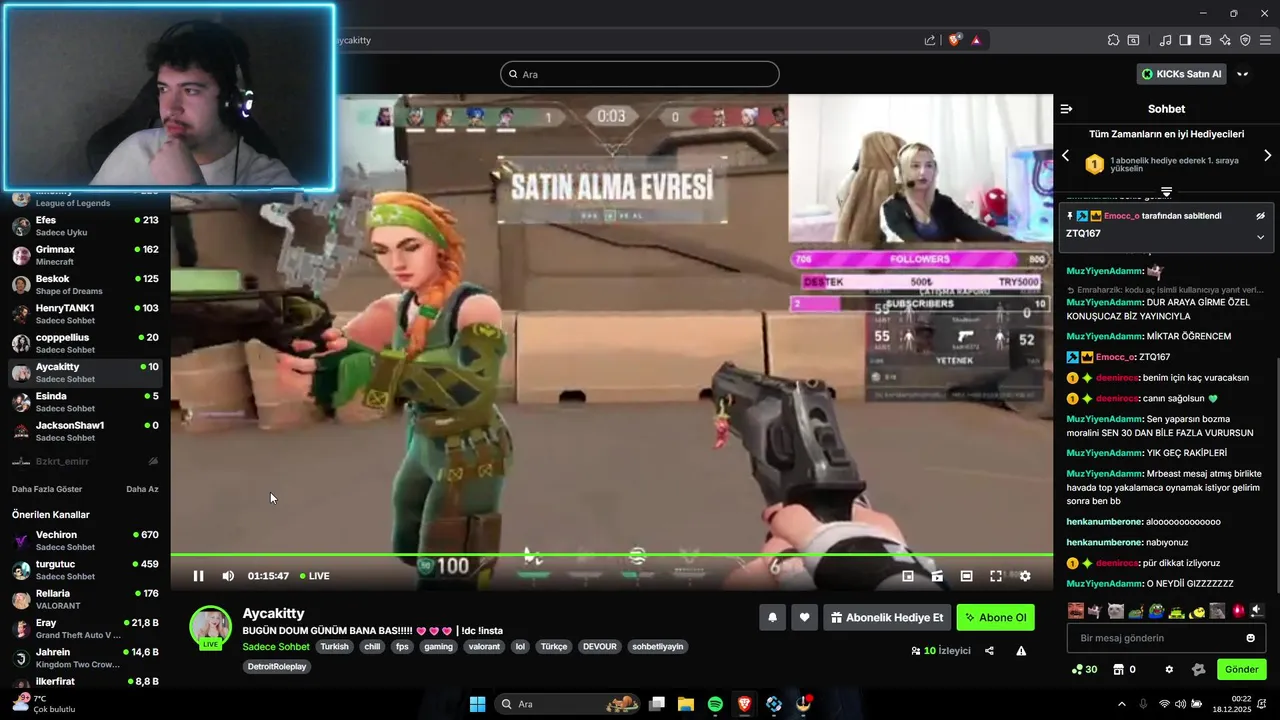Toggle the browser sidebar panel icon
1280x720 pixels.
click(x=1185, y=40)
